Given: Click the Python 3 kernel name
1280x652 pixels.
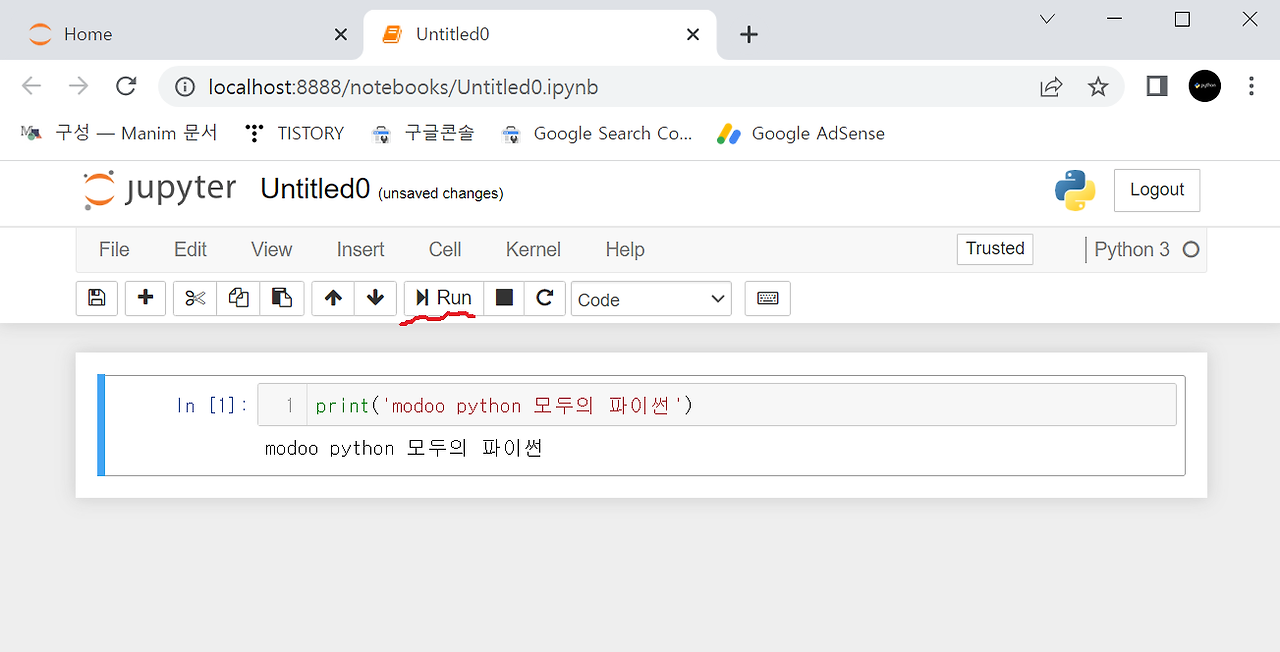Looking at the screenshot, I should pyautogui.click(x=1132, y=250).
